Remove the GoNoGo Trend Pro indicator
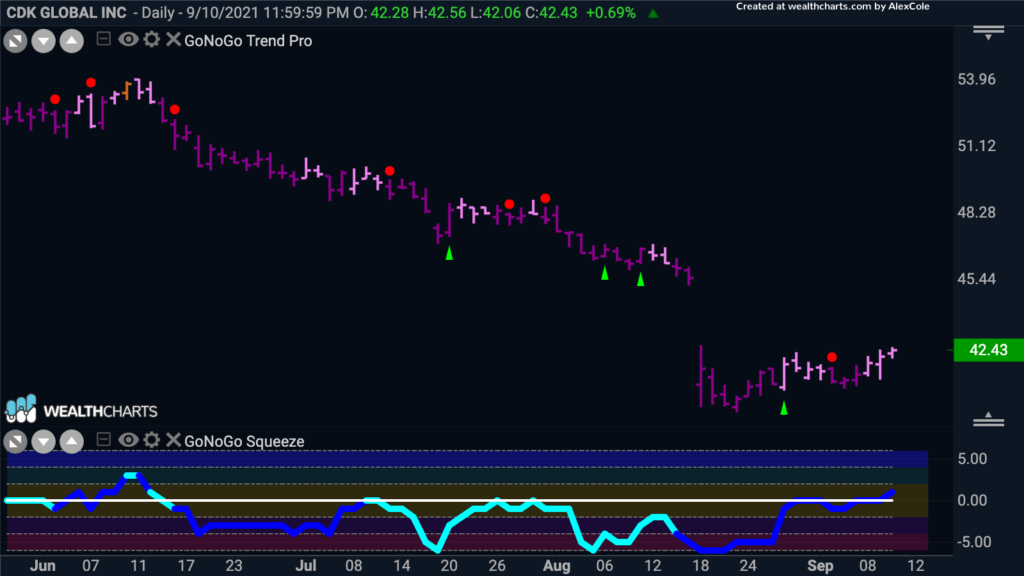Viewport: 1024px width, 576px height. click(173, 39)
